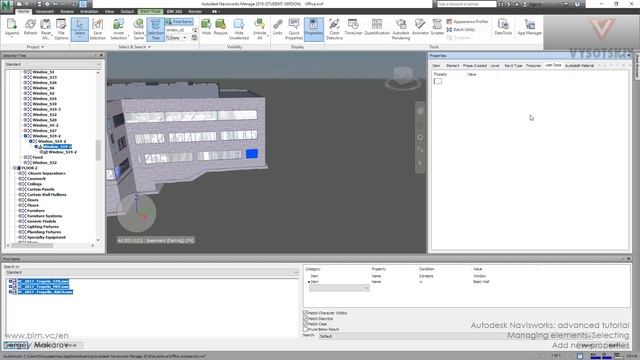Open Appearance Profiler
This screenshot has height=360, width=640.
(x=467, y=22)
